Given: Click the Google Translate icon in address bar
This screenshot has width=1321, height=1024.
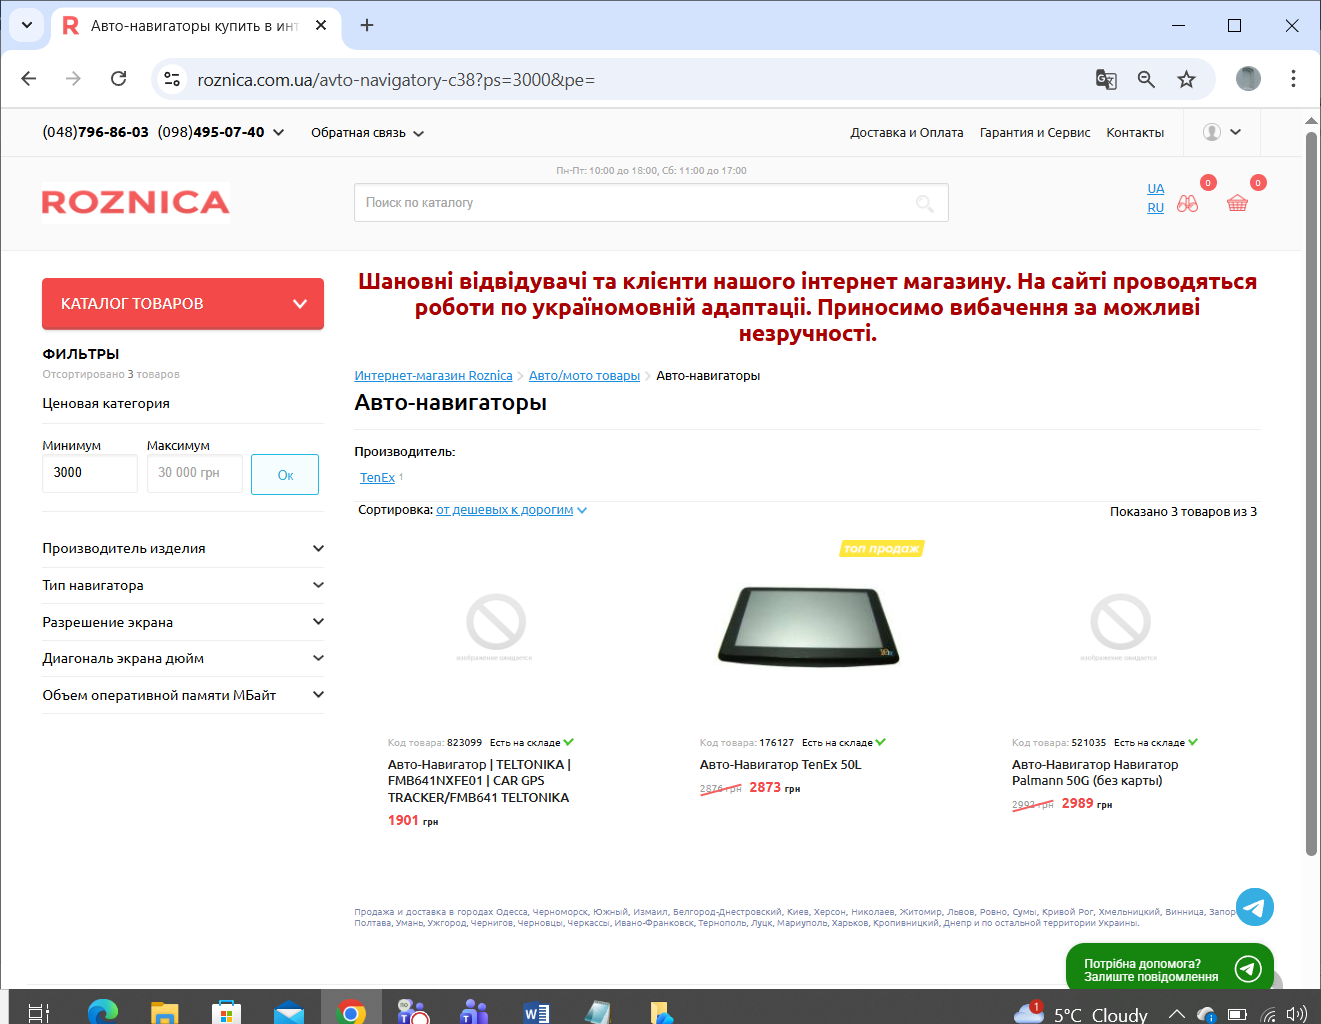Looking at the screenshot, I should 1106,79.
